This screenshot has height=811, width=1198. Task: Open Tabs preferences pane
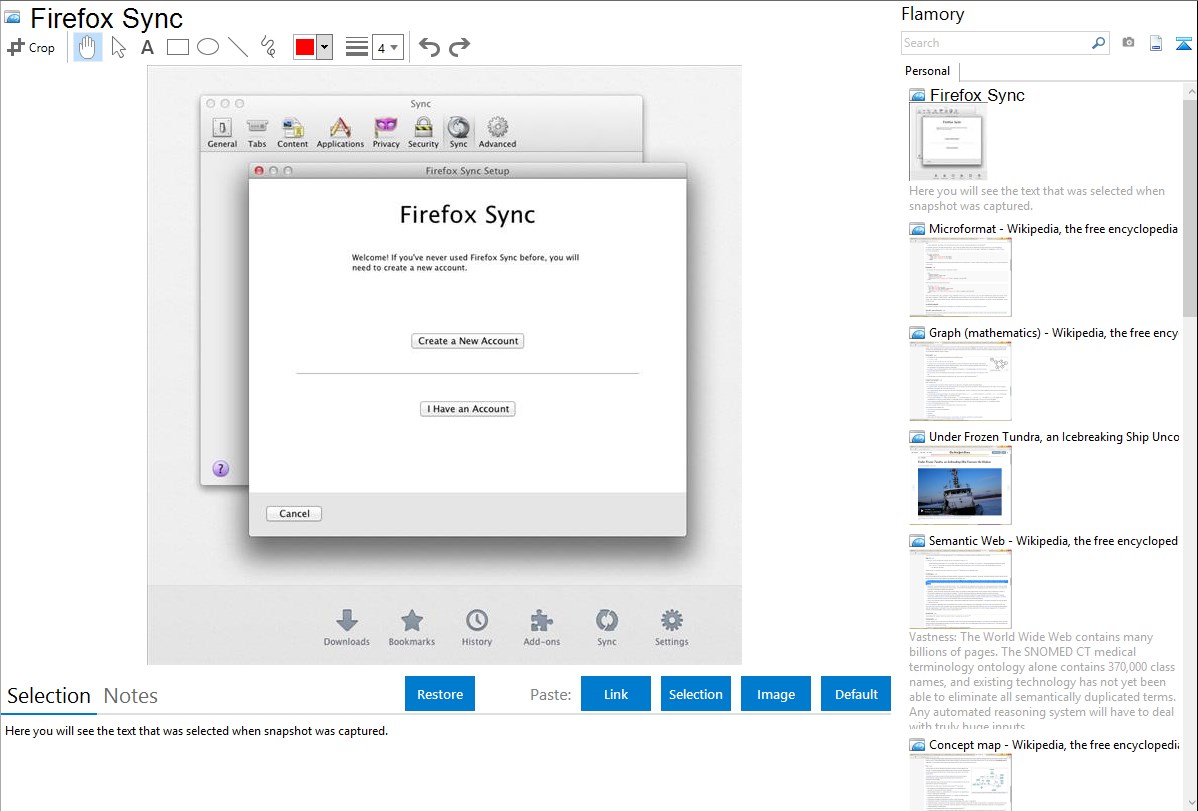[257, 132]
